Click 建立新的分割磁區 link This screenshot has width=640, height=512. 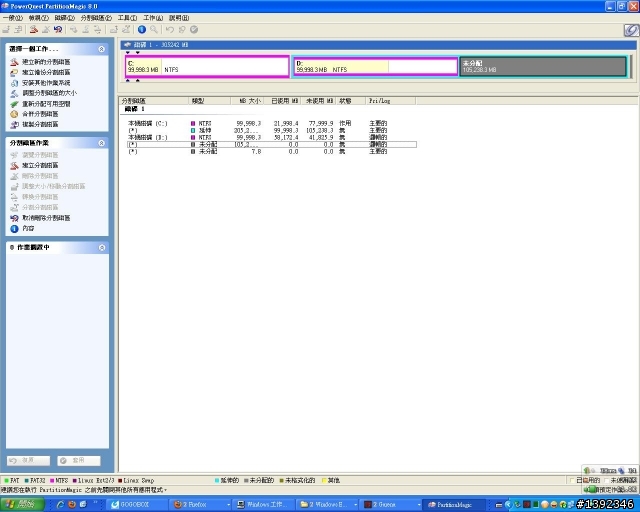[46, 62]
